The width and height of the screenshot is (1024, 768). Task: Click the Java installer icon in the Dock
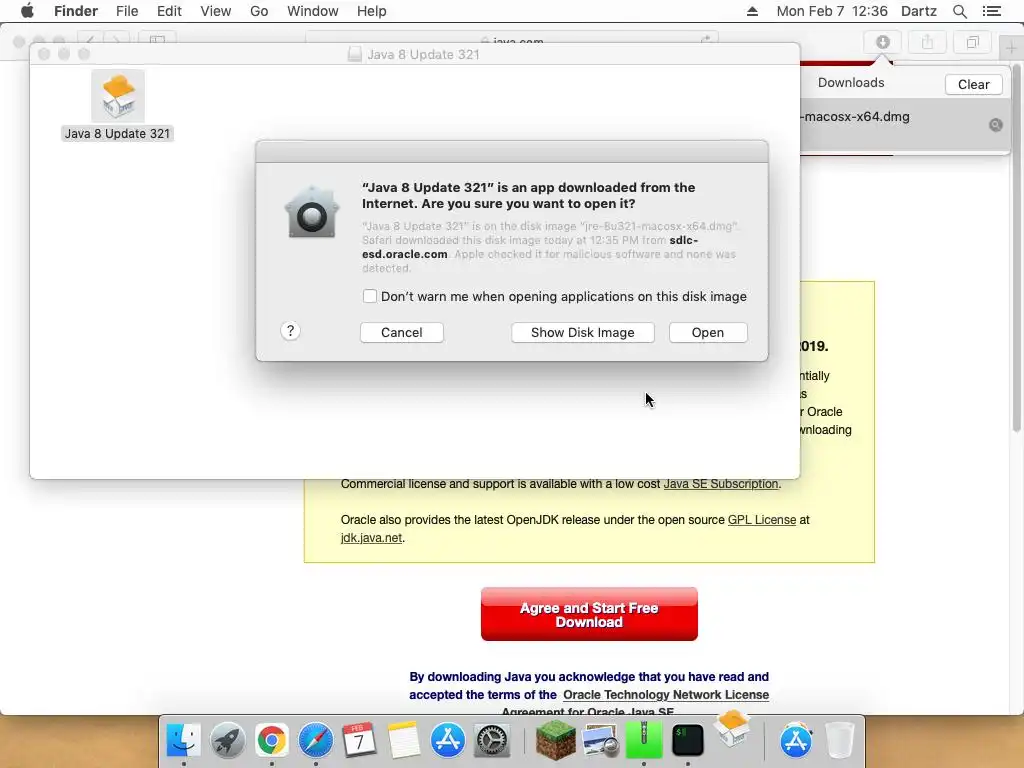click(x=732, y=728)
